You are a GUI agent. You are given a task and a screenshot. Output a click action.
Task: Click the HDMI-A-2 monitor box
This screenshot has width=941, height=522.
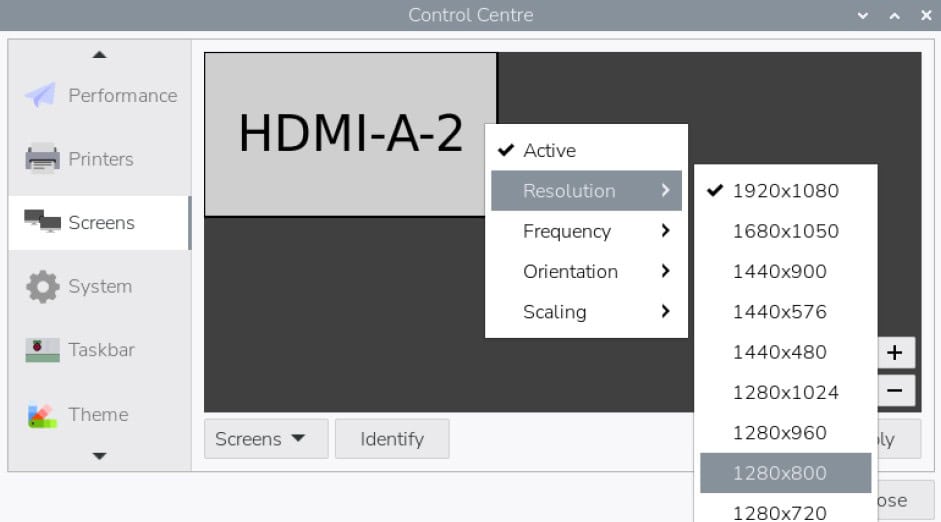(x=350, y=134)
